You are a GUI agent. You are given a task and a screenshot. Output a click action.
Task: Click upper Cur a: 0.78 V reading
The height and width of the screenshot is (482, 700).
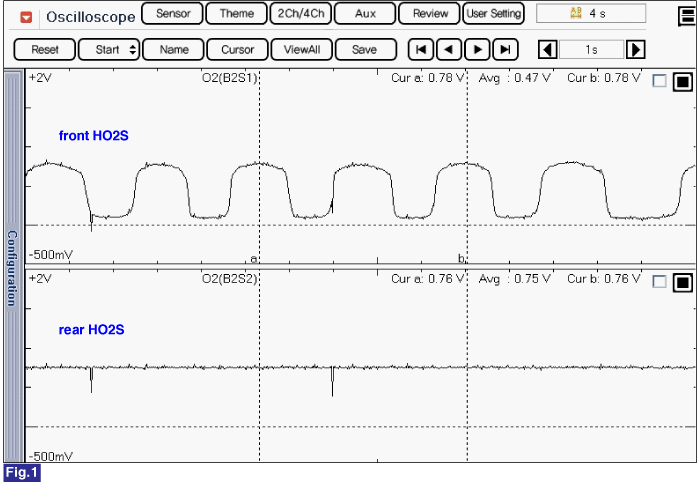click(x=428, y=78)
